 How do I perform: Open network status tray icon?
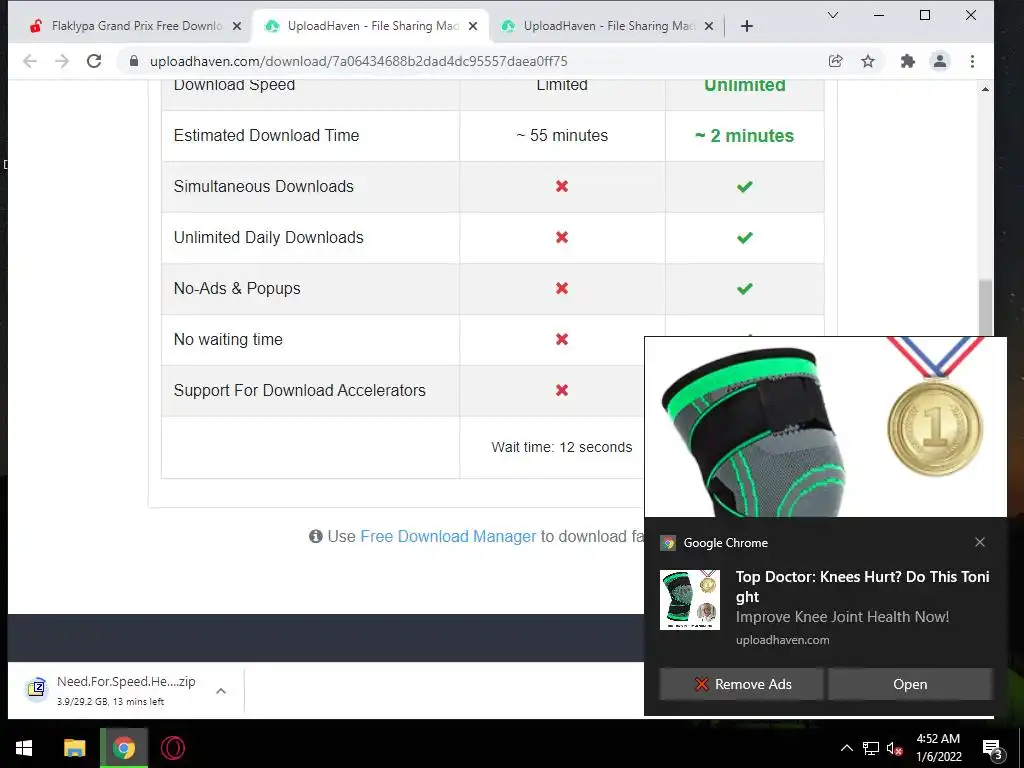(x=871, y=748)
